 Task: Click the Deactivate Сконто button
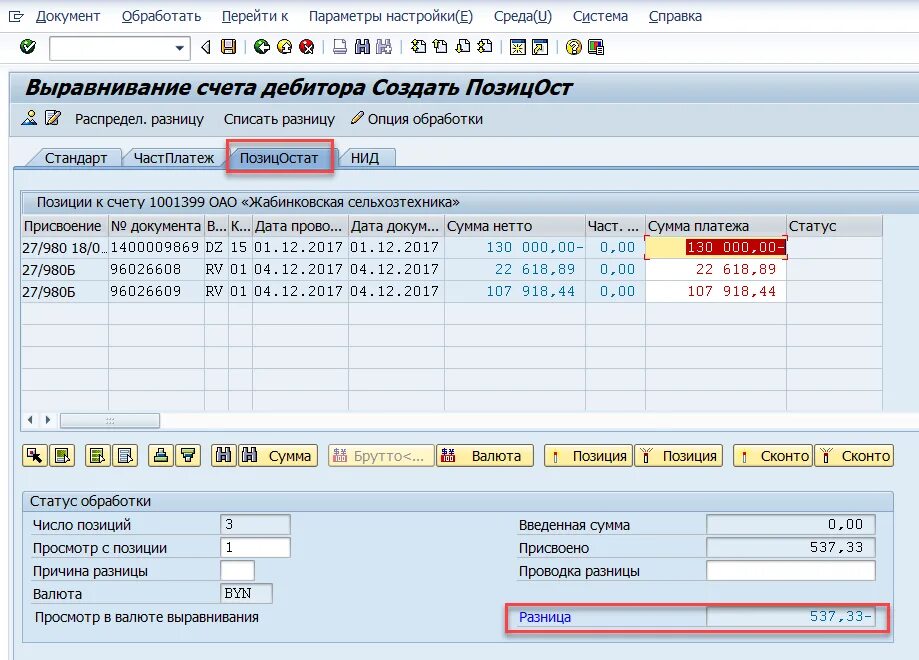pyautogui.click(x=854, y=455)
